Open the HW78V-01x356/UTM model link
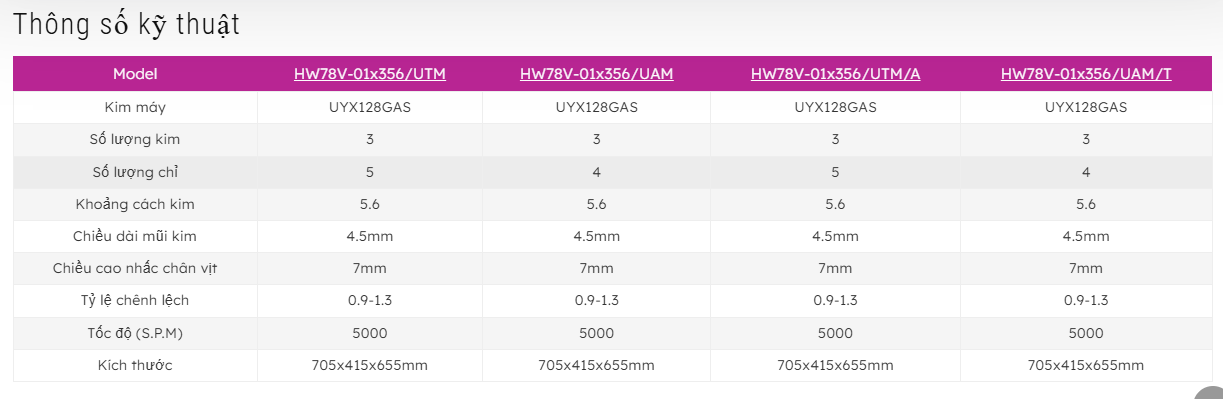 tap(370, 74)
